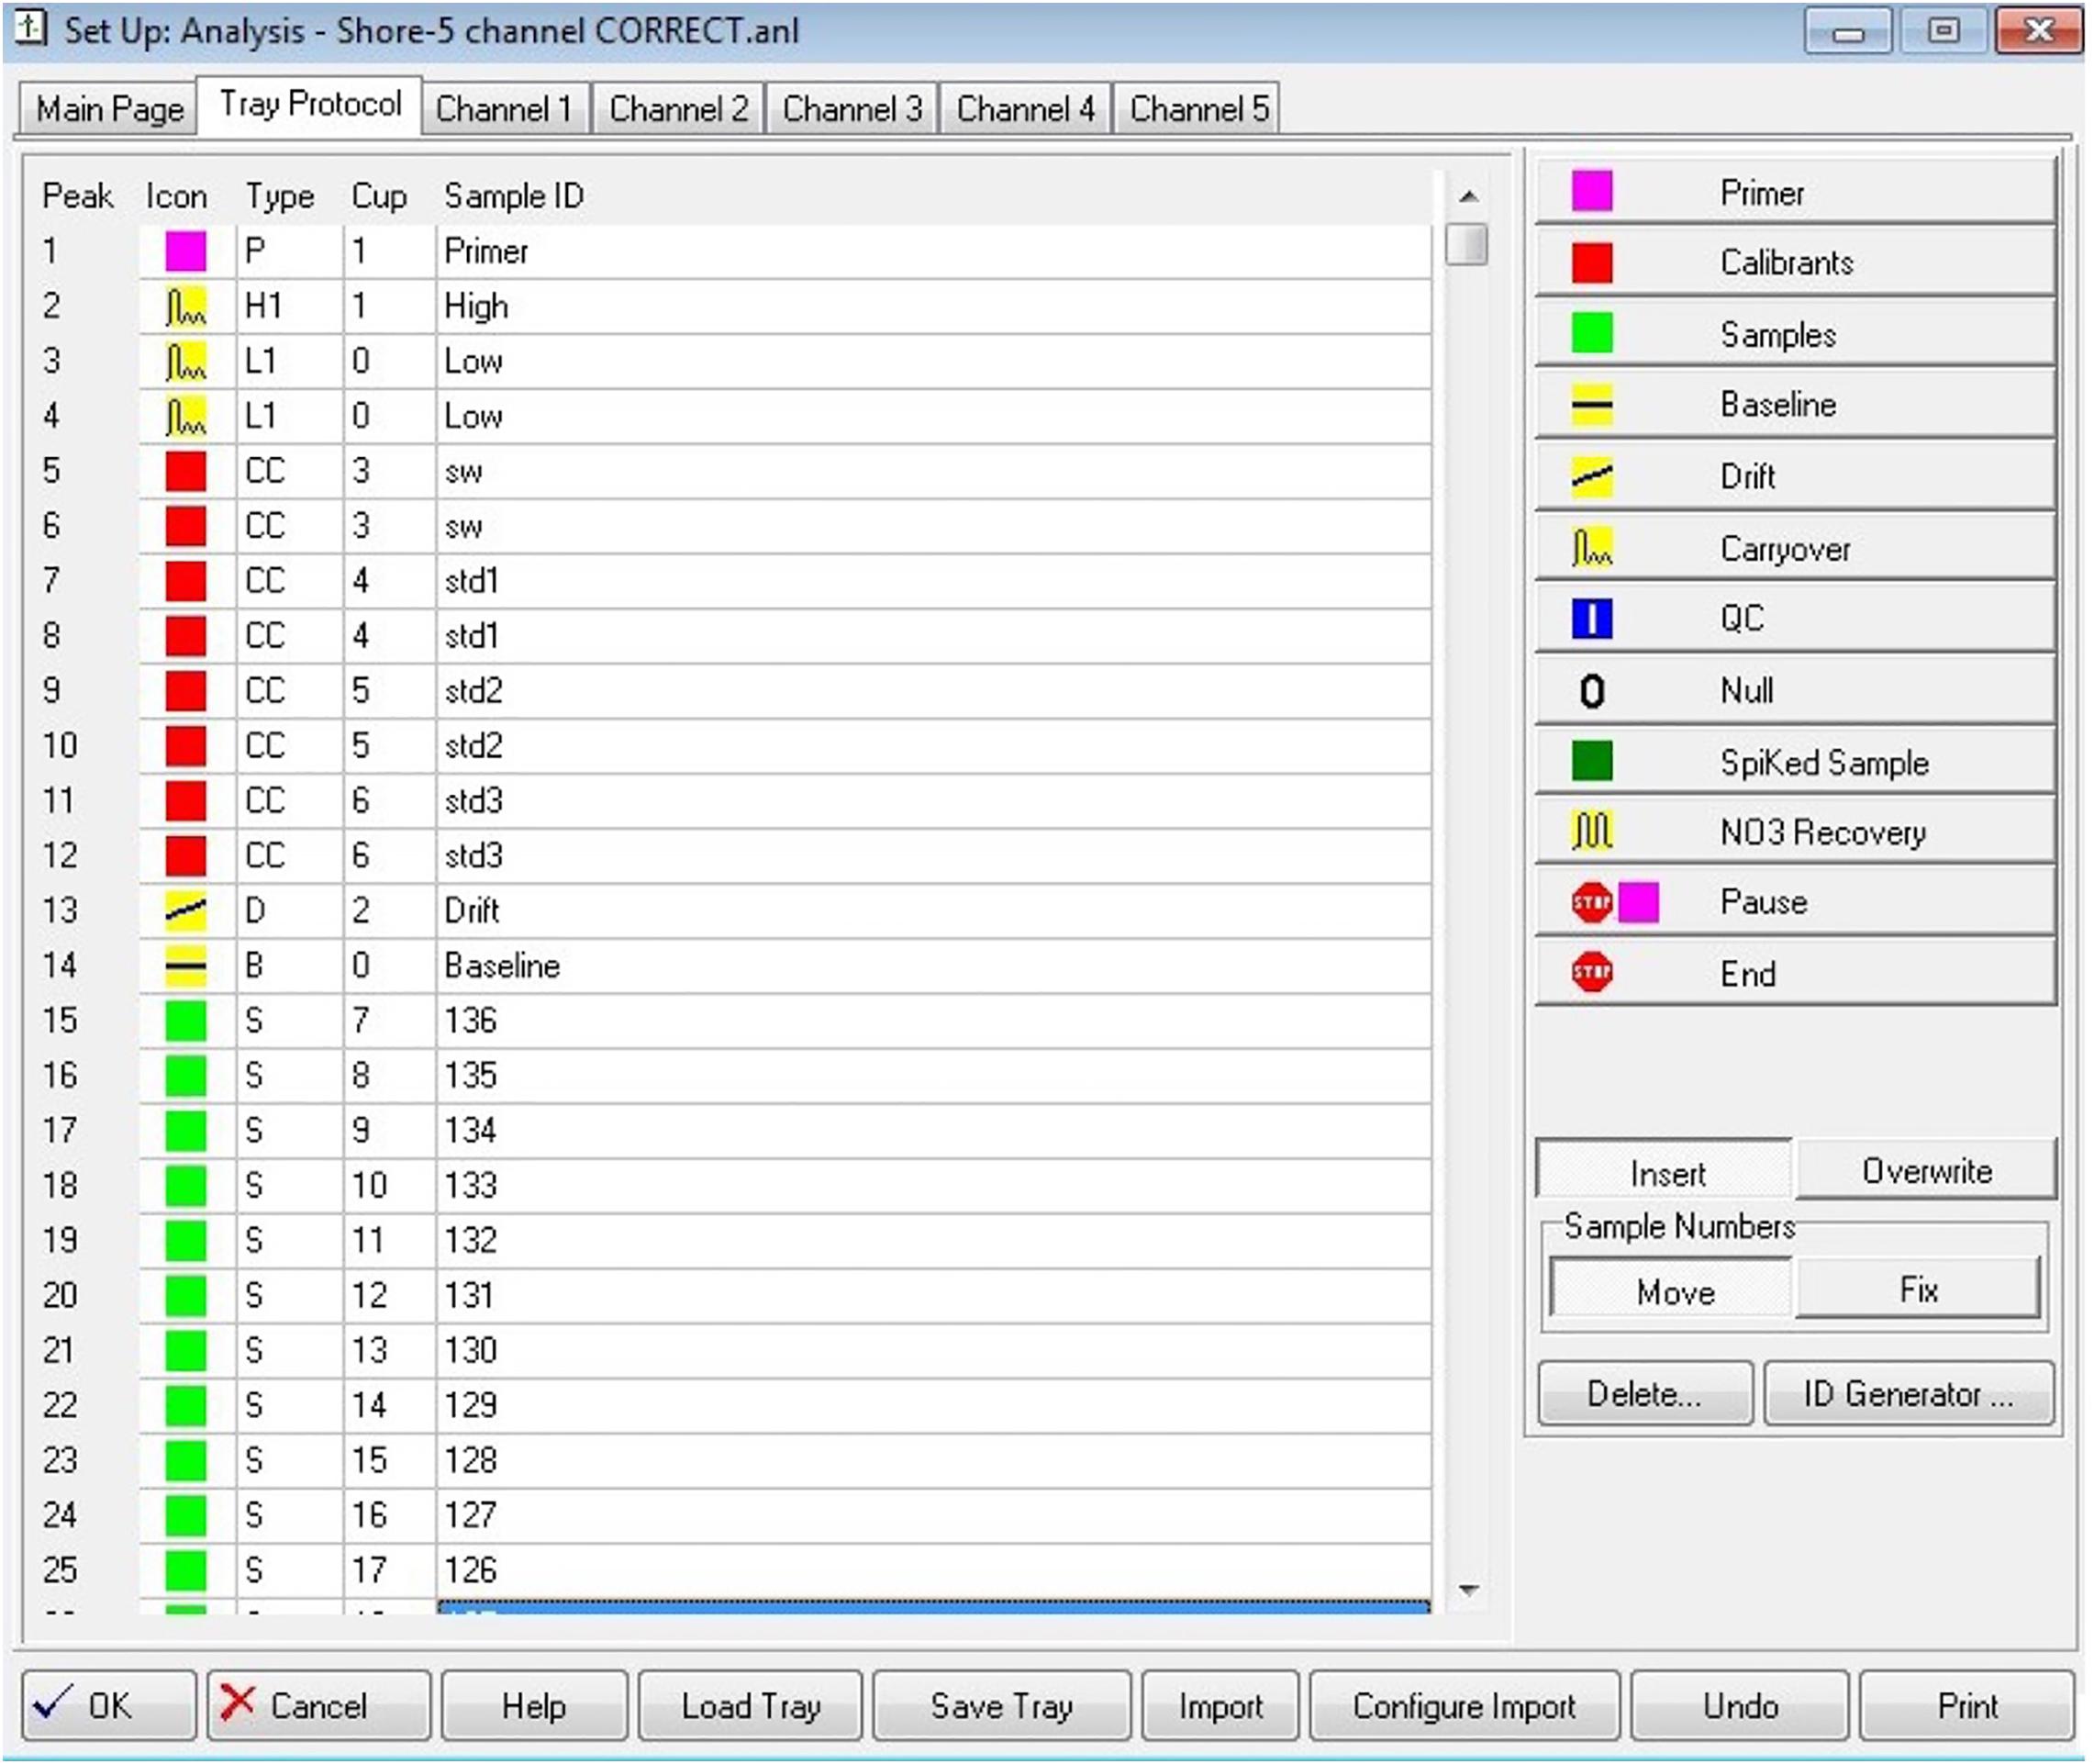The width and height of the screenshot is (2094, 1764).
Task: Click the scroll down arrow of the tray list
Action: click(x=1467, y=1590)
